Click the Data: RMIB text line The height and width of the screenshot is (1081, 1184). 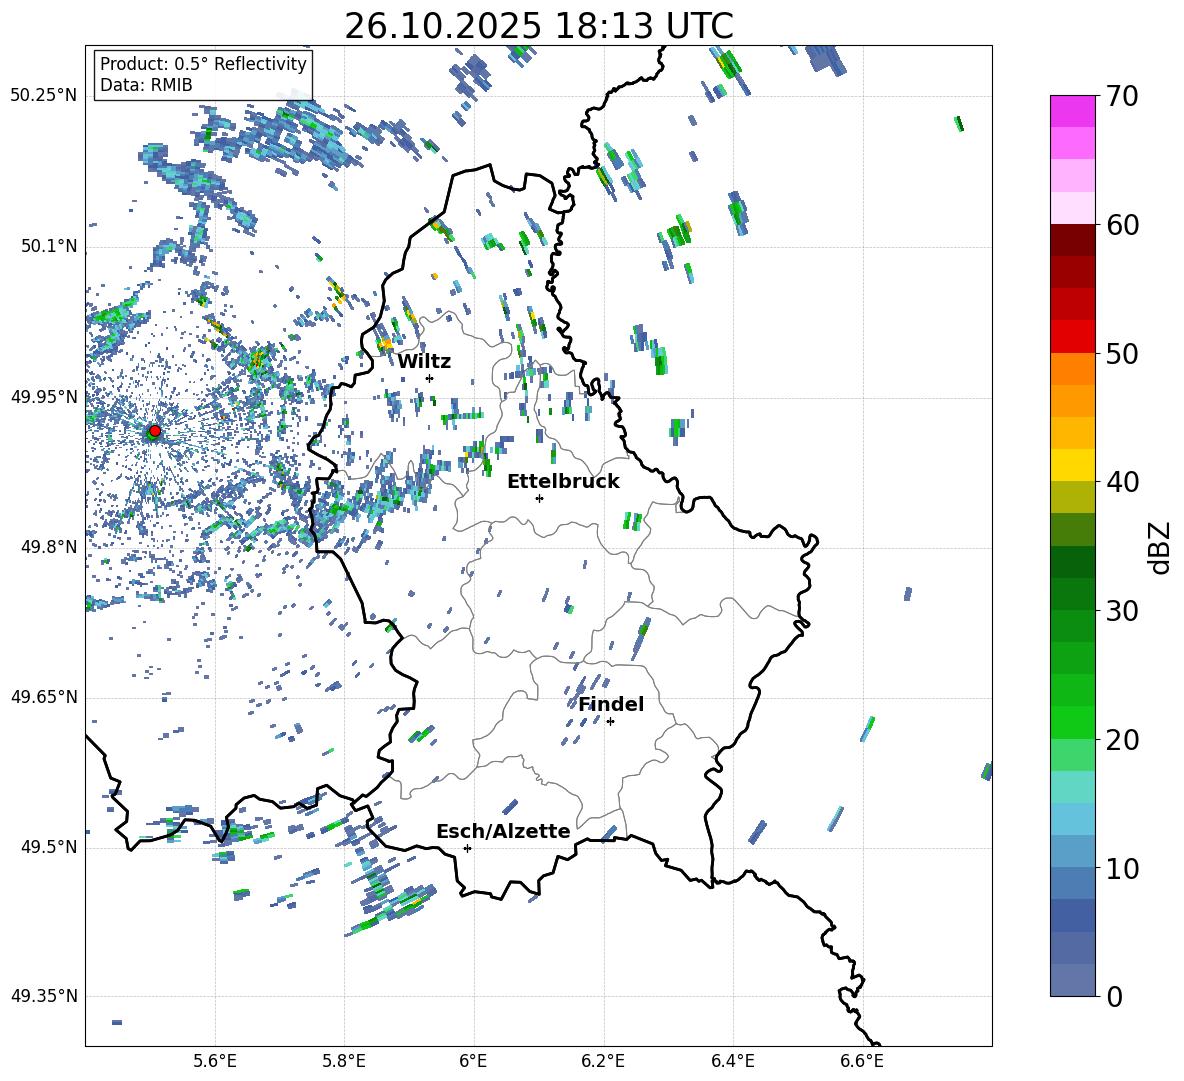146,85
